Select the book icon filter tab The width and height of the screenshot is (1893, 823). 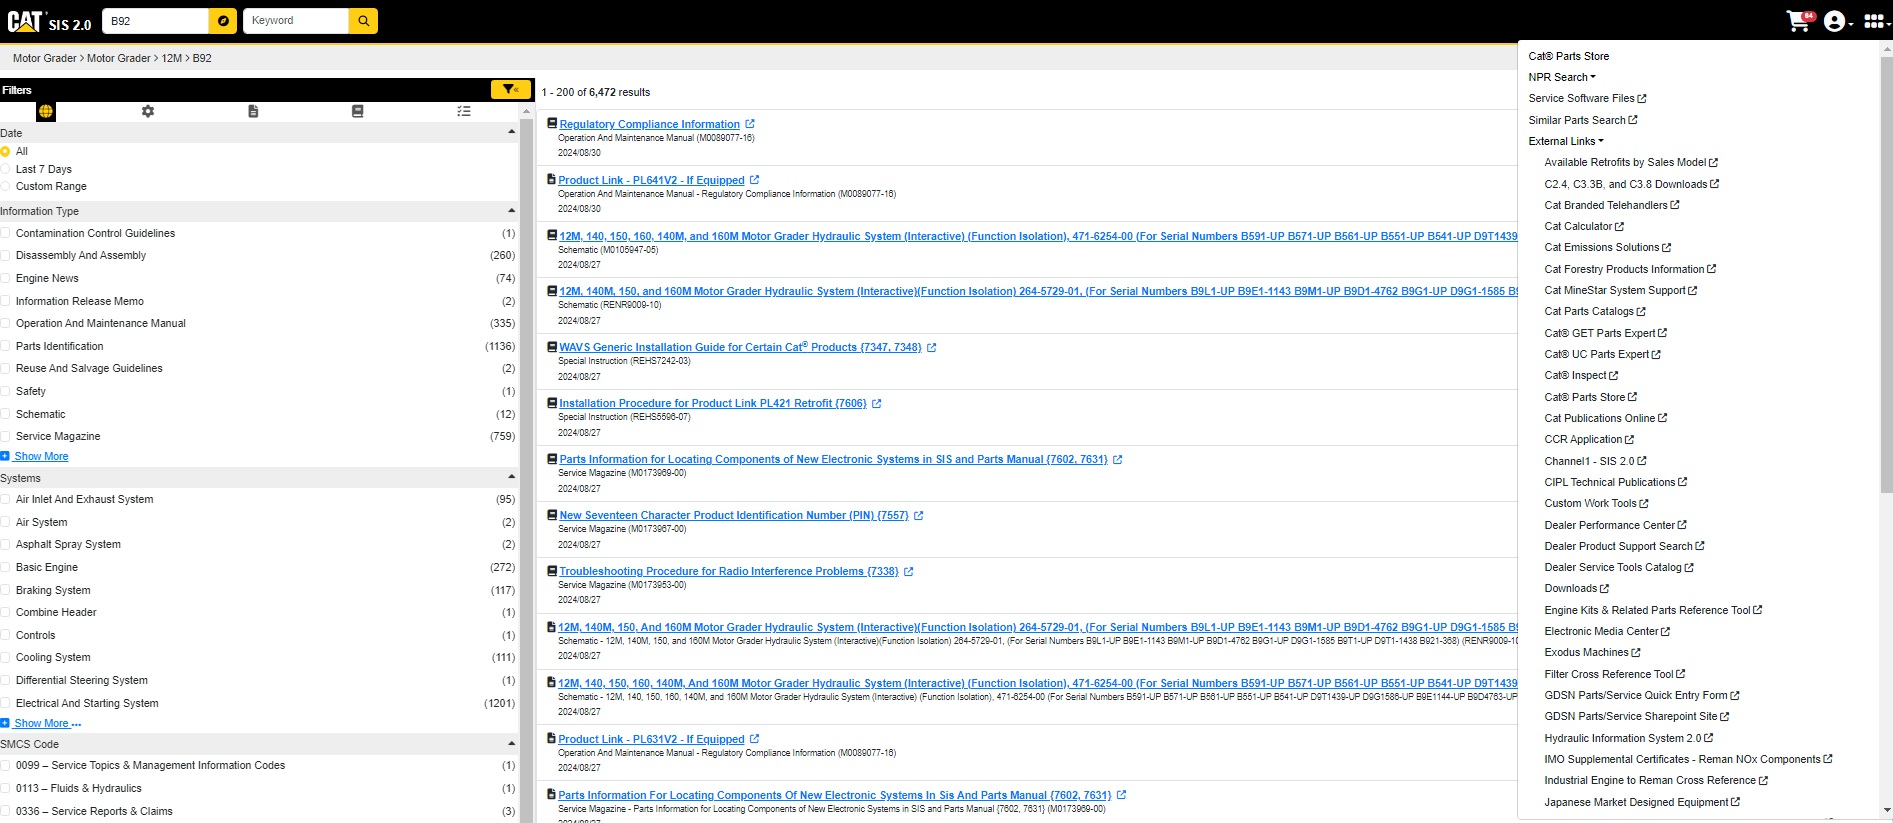click(x=357, y=112)
